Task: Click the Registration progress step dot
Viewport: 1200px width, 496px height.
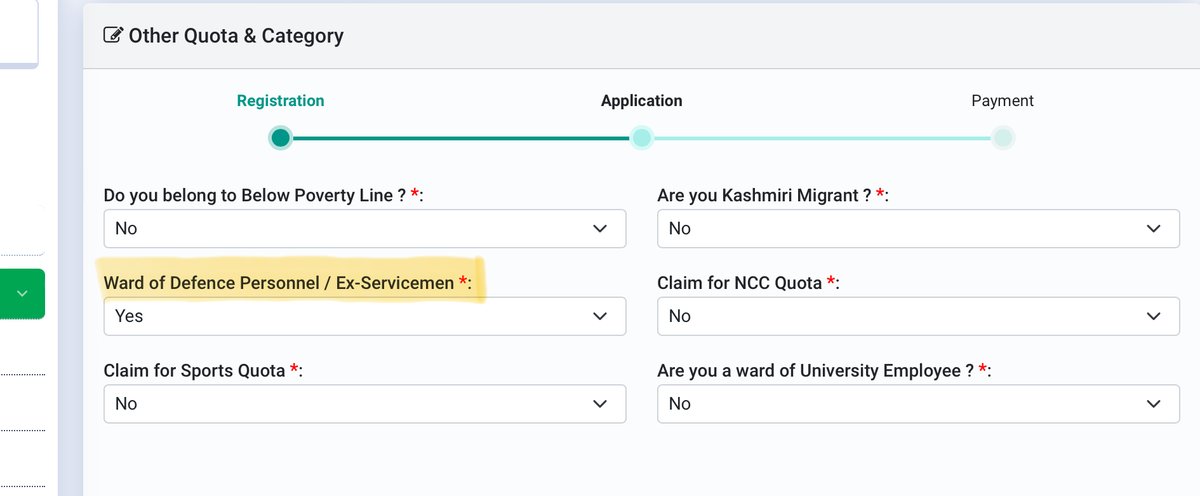Action: pos(281,138)
